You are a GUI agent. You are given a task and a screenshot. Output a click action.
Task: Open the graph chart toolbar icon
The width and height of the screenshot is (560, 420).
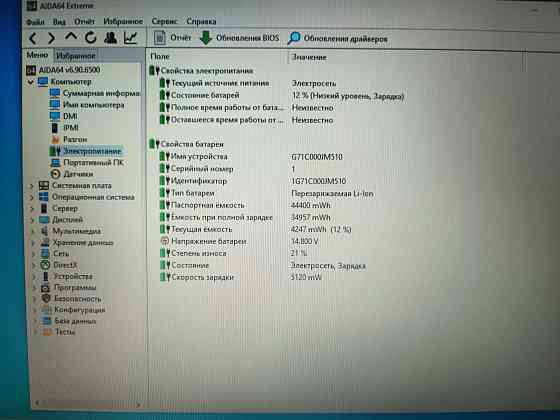point(130,38)
